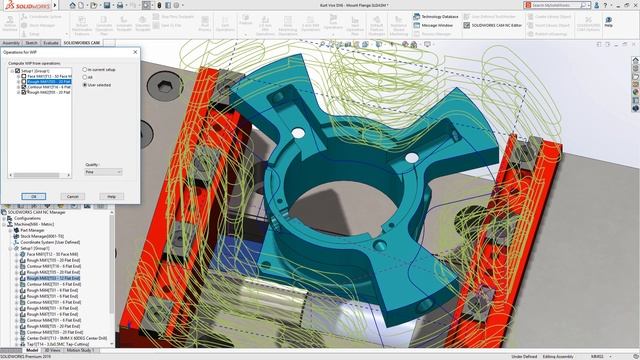Collapse Setup1 [Group1] in the dialog tree
640x360 pixels.
click(x=12, y=71)
